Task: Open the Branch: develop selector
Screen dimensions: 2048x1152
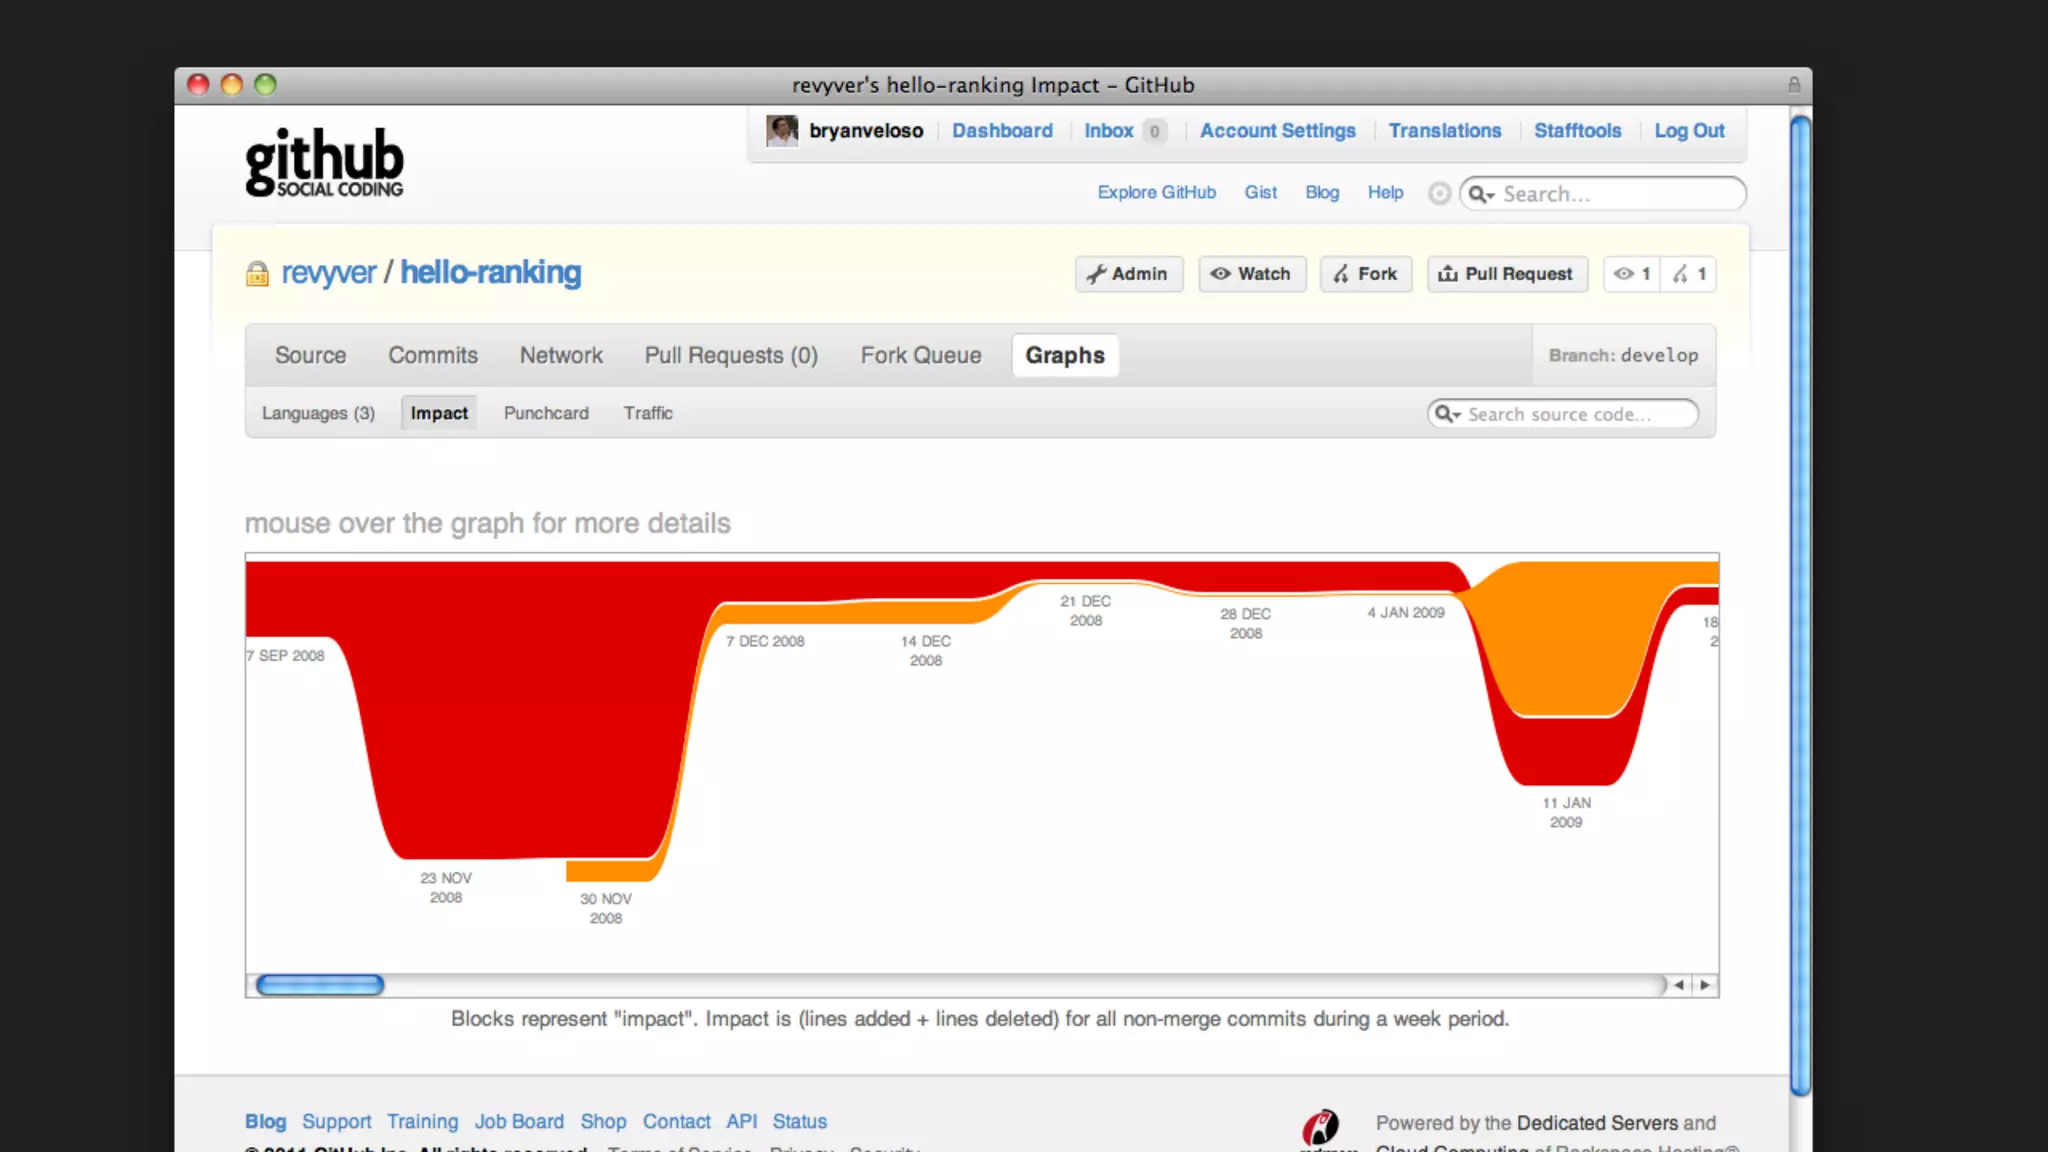Action: pos(1623,355)
